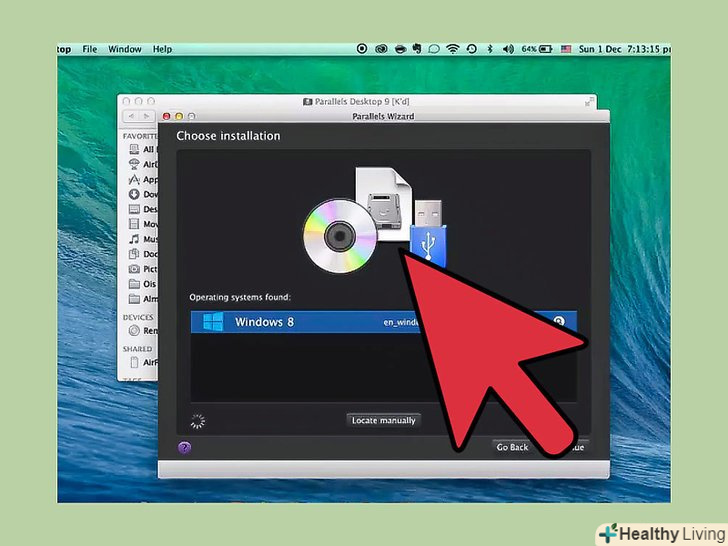Click the Go Back button
728x546 pixels.
click(x=512, y=447)
